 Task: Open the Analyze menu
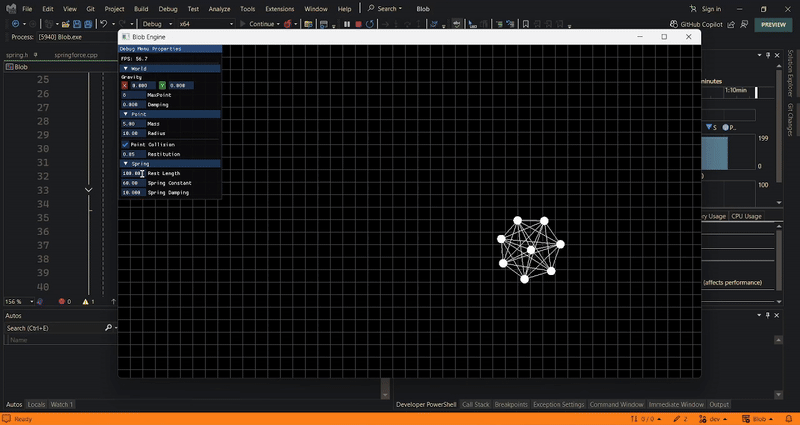[x=219, y=9]
